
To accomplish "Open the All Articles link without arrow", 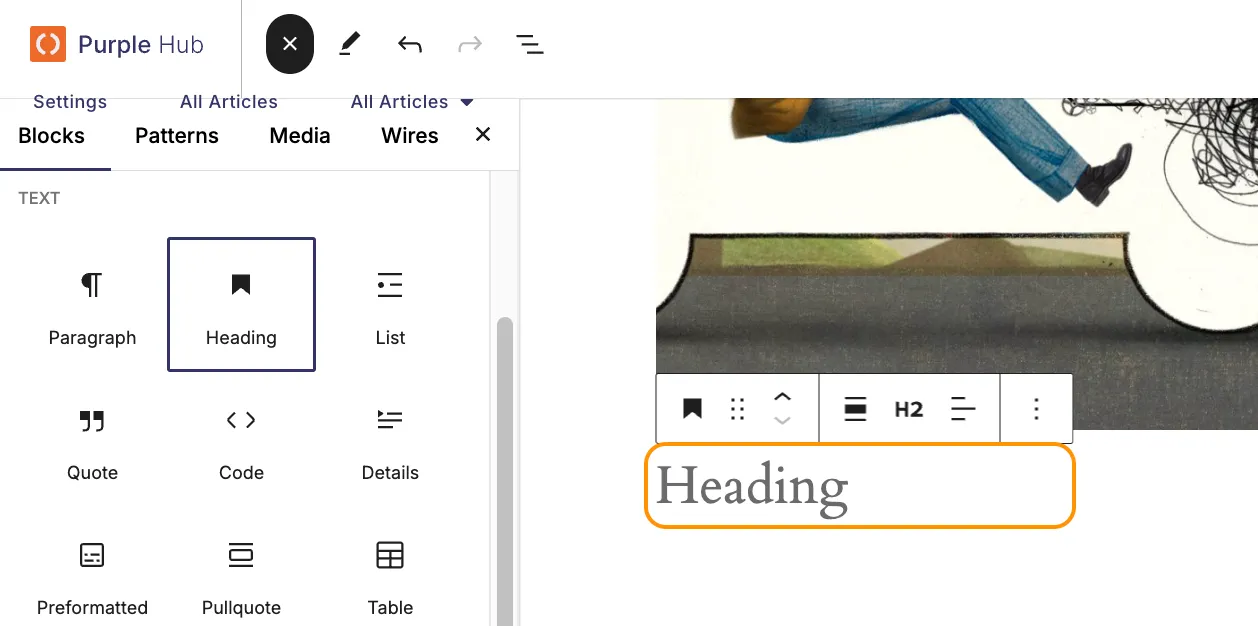I will [x=229, y=102].
